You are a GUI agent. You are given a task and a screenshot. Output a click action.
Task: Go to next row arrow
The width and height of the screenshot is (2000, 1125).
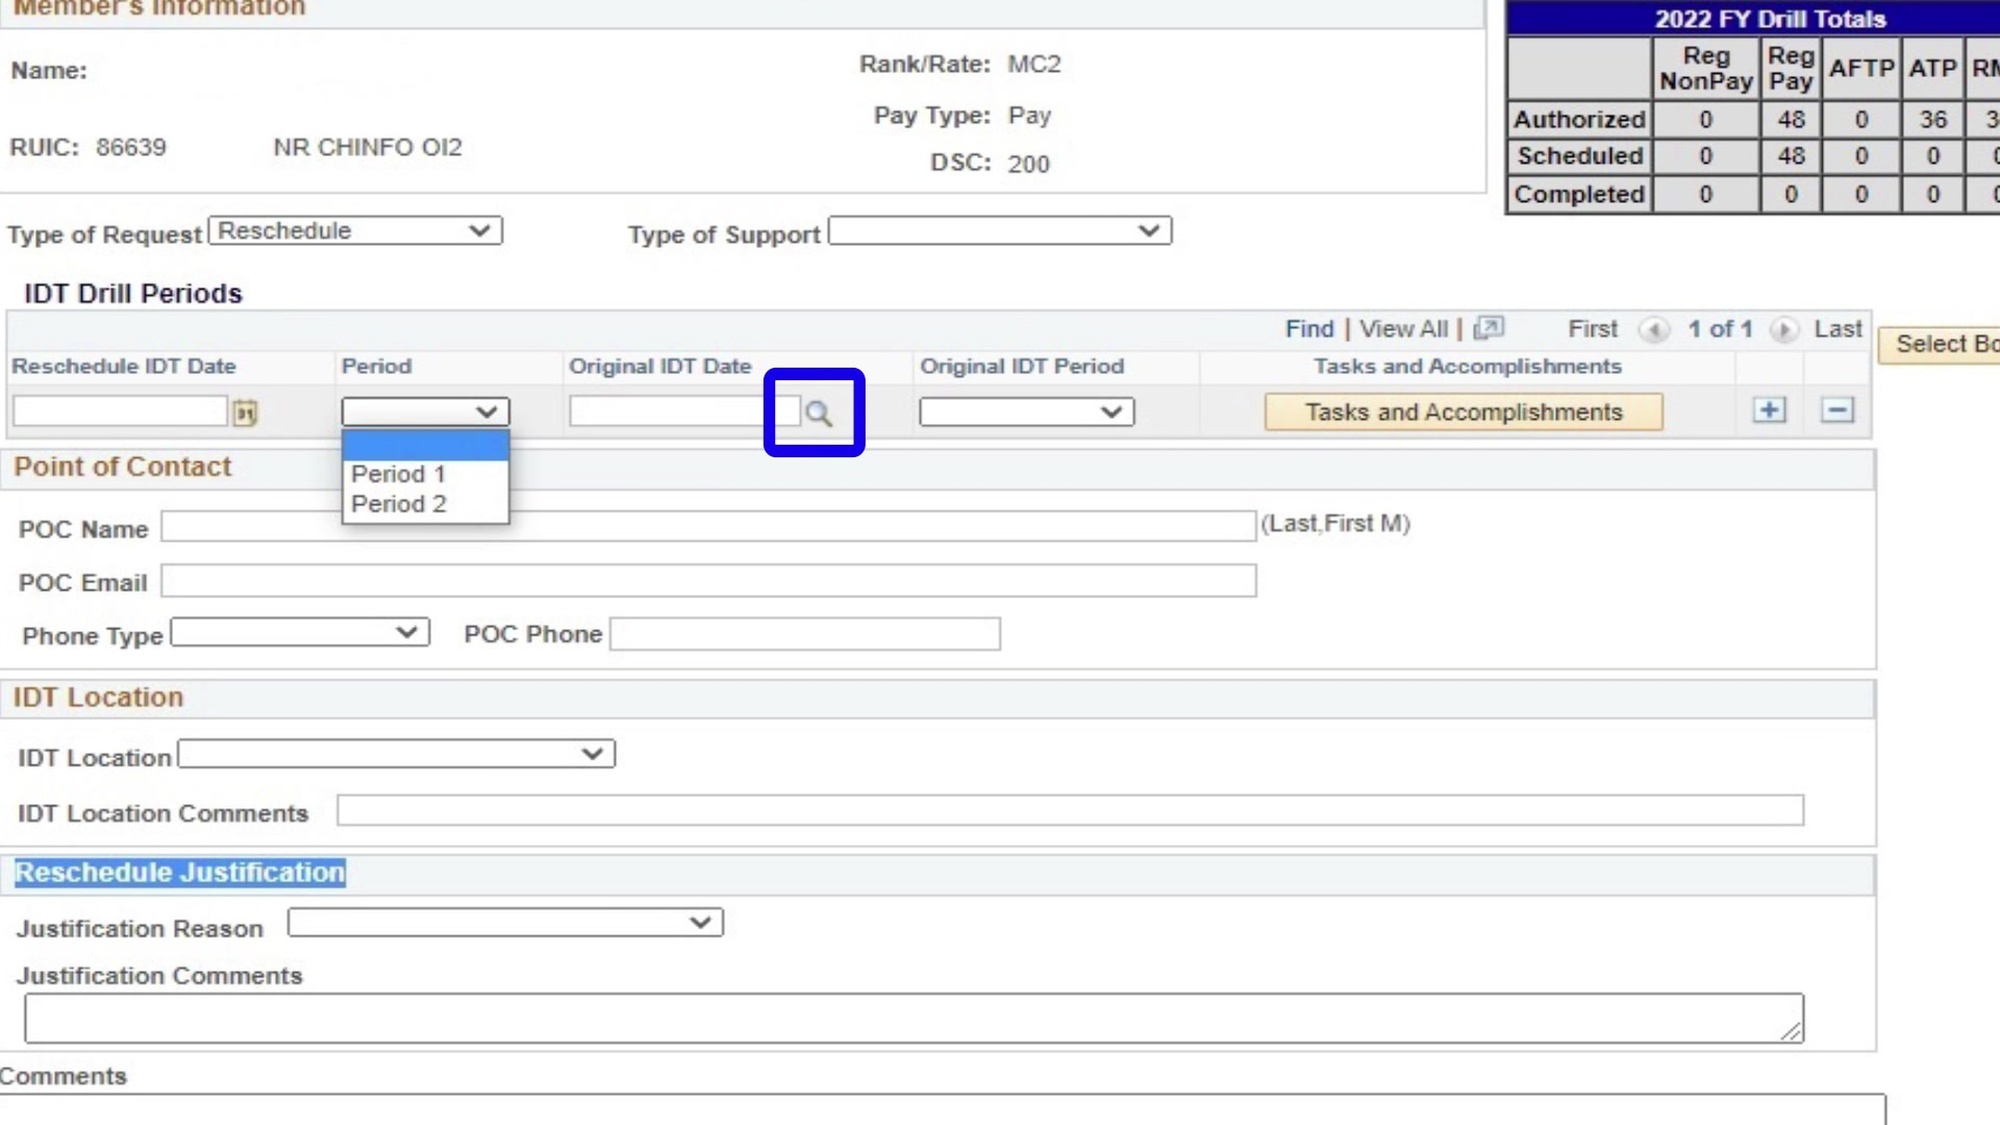click(1783, 329)
